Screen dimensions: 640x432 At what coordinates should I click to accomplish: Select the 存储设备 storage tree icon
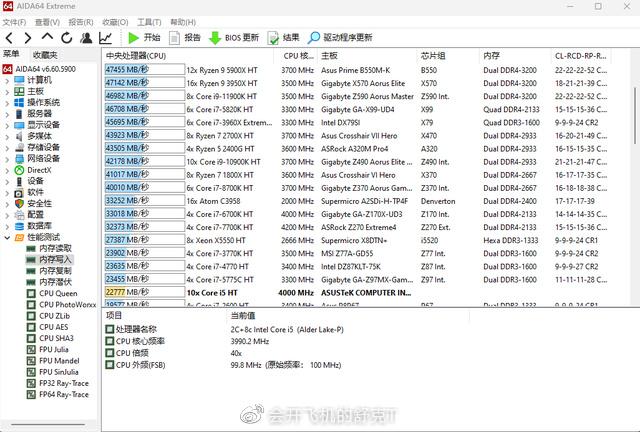click(19, 147)
